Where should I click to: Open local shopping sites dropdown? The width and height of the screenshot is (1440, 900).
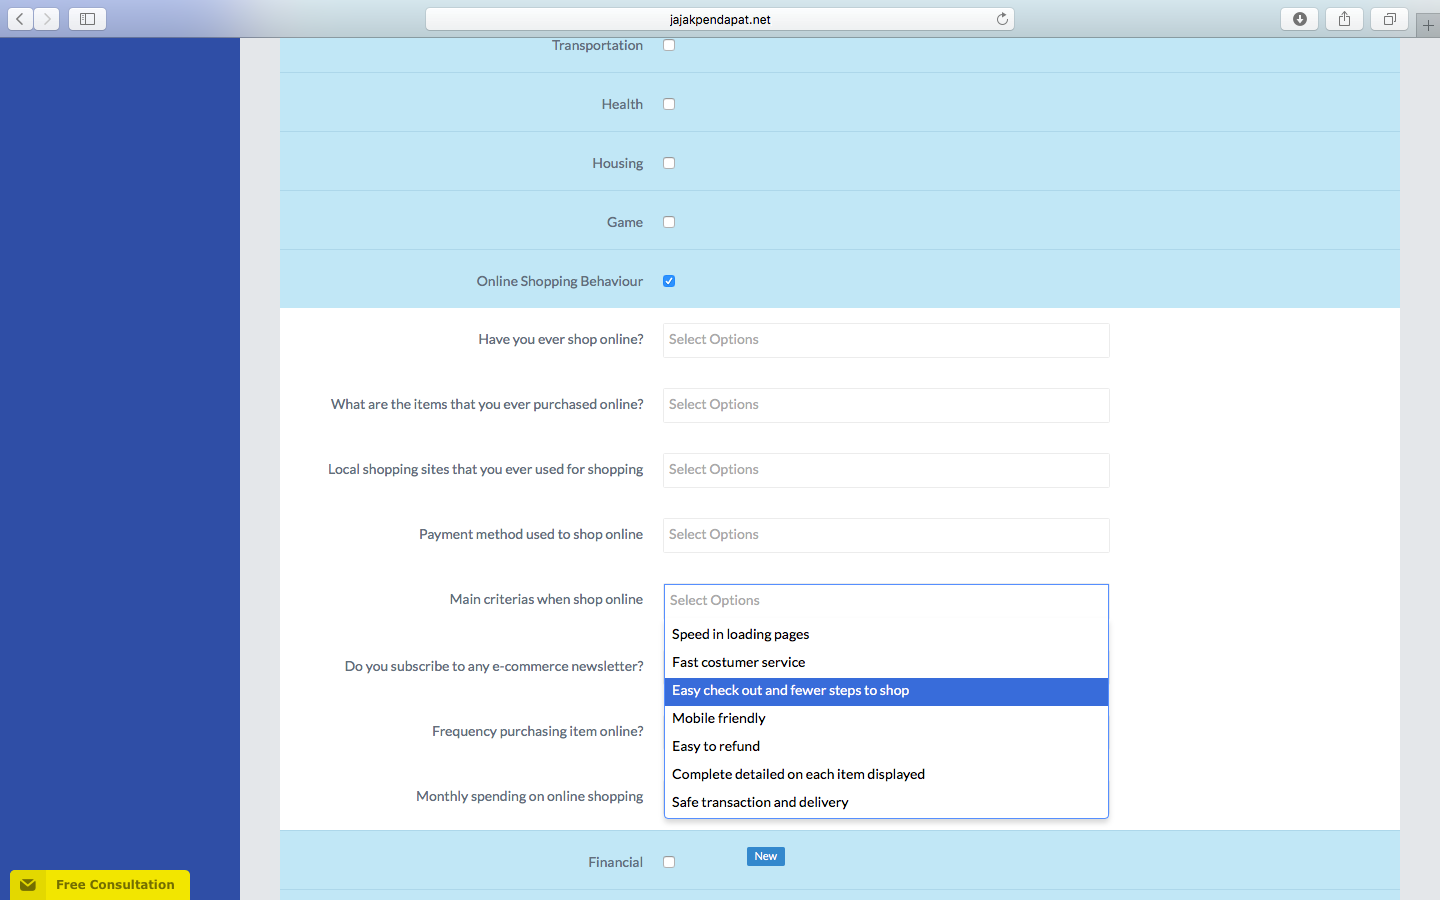(886, 470)
